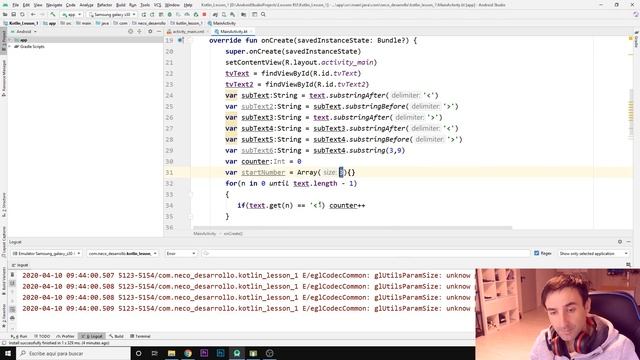The height and width of the screenshot is (360, 640).
Task: Click the Back navigation arrow
Action: [33, 14]
